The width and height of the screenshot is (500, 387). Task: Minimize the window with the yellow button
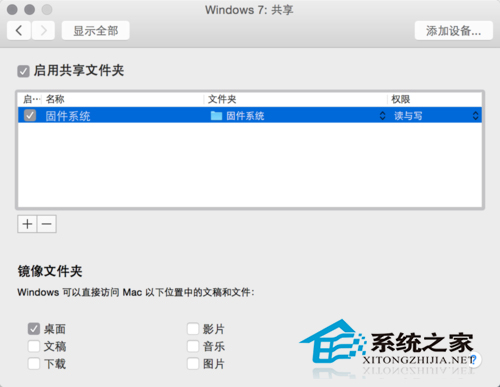pyautogui.click(x=30, y=9)
